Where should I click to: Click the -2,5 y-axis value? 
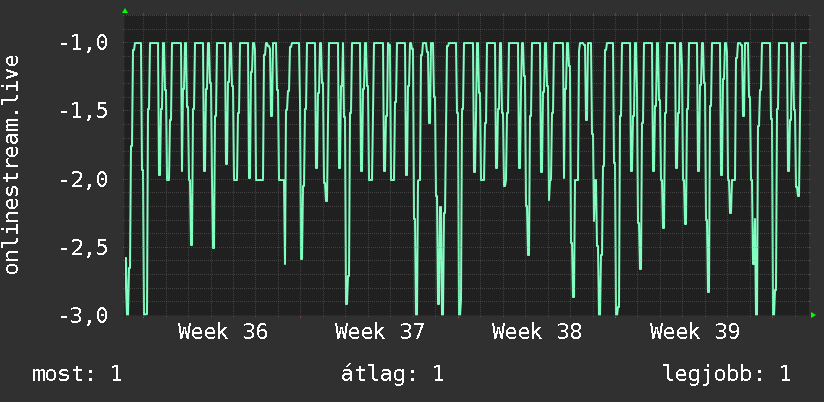point(84,248)
